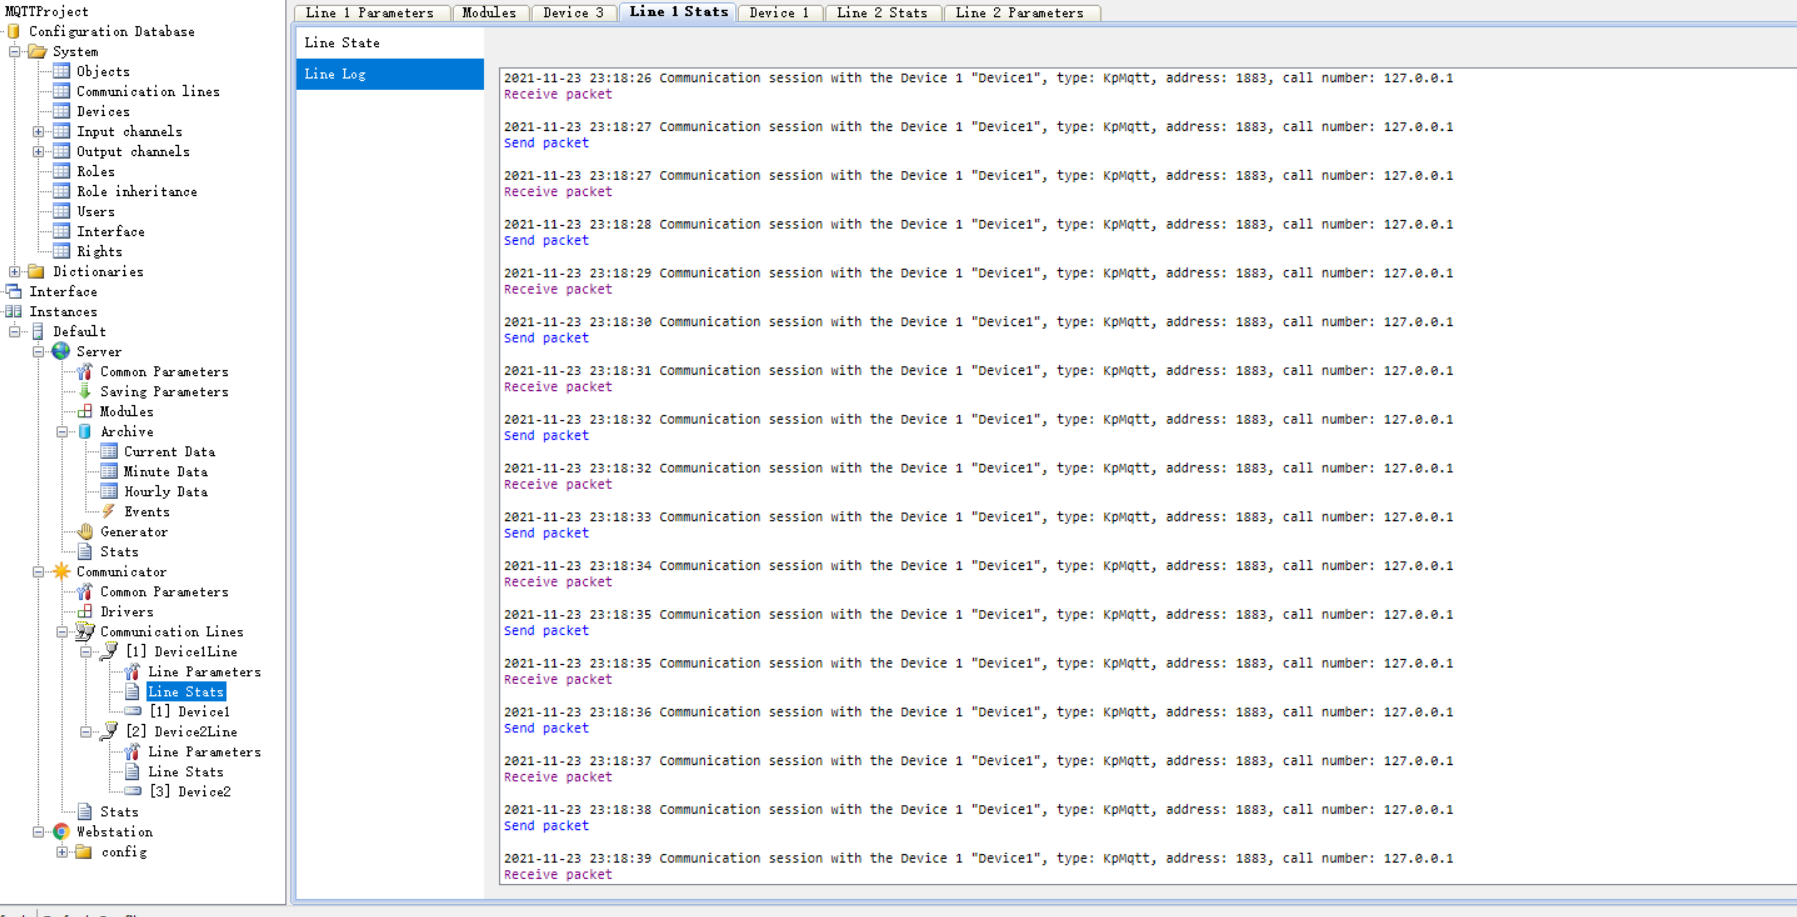Viewport: 1797px width, 917px height.
Task: Select the Modules icon under Server
Action: pyautogui.click(x=86, y=411)
